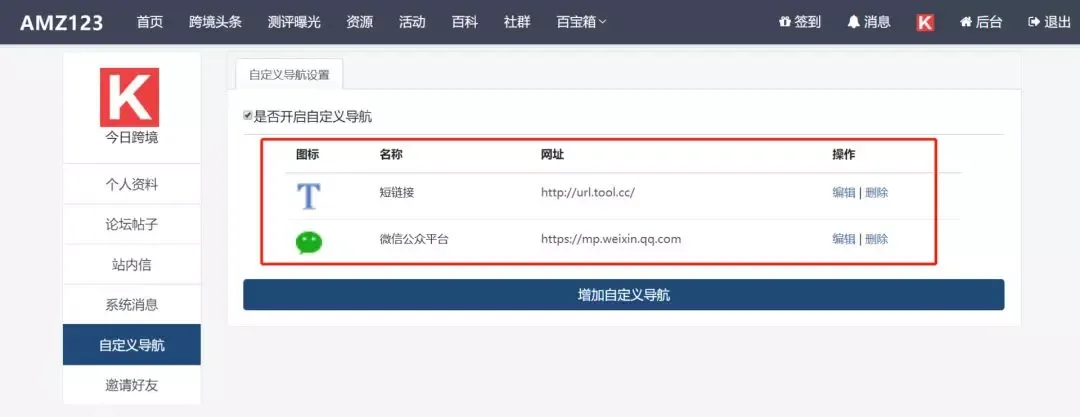This screenshot has height=417, width=1080.
Task: Click 编辑 for 短链接 row
Action: pyautogui.click(x=844, y=193)
